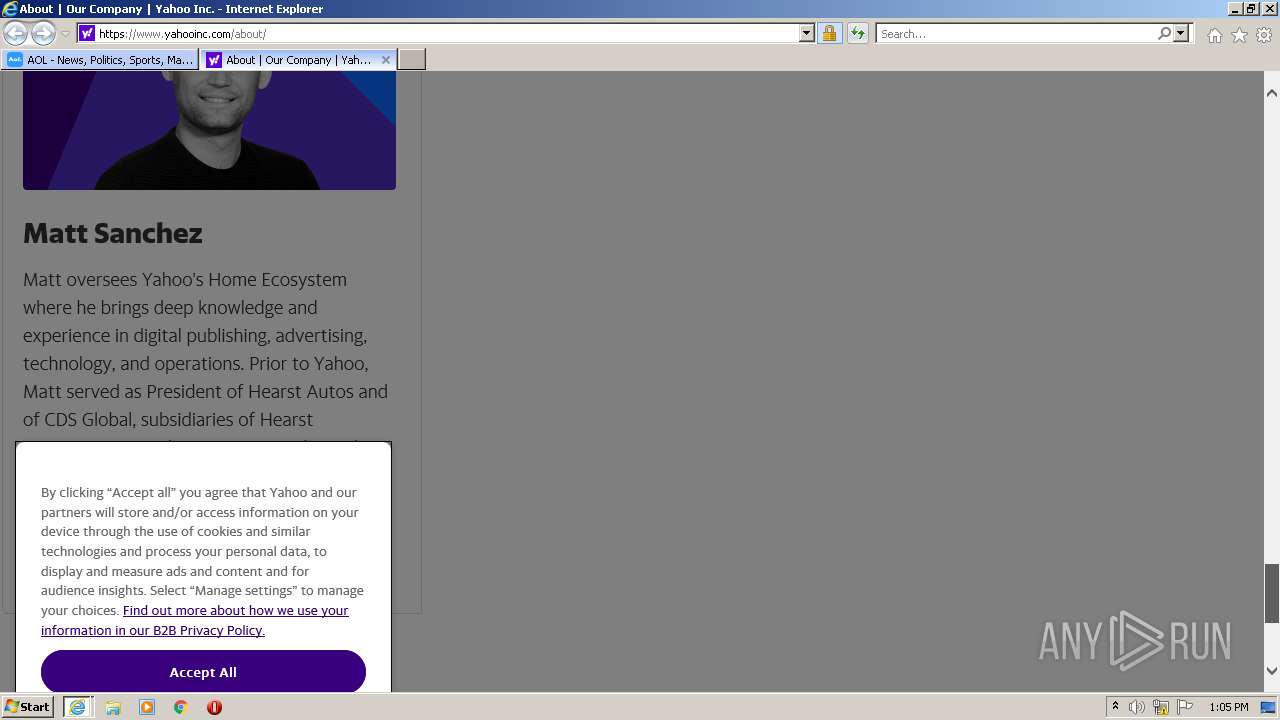Click the scrollbar down arrow
Image resolution: width=1280 pixels, height=720 pixels.
pyautogui.click(x=1272, y=671)
